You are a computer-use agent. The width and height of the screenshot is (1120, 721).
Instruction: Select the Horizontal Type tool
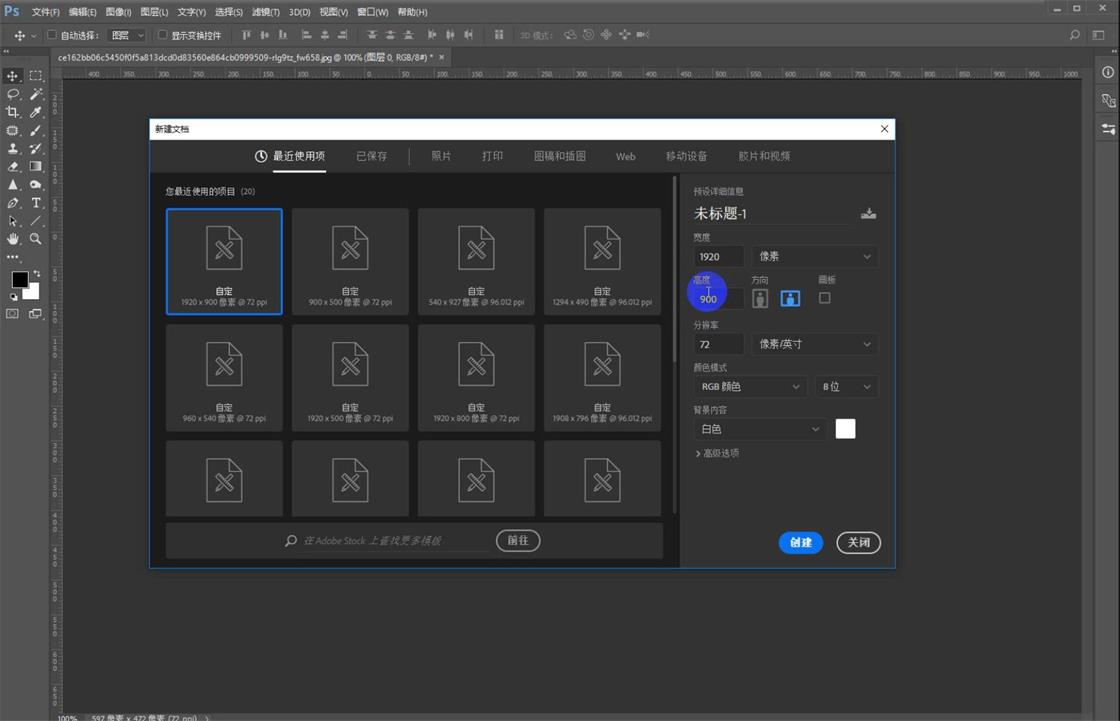click(x=36, y=203)
